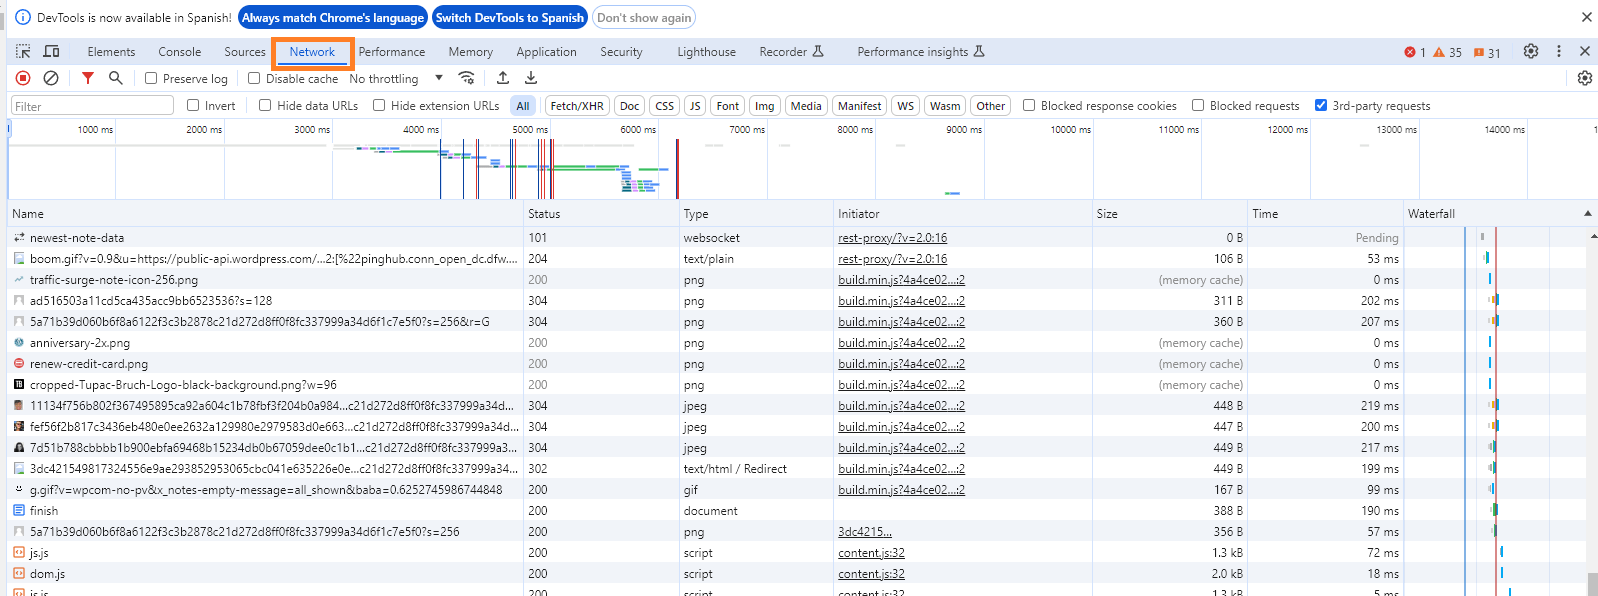Click into the Filter text field
The height and width of the screenshot is (596, 1598).
tap(93, 106)
